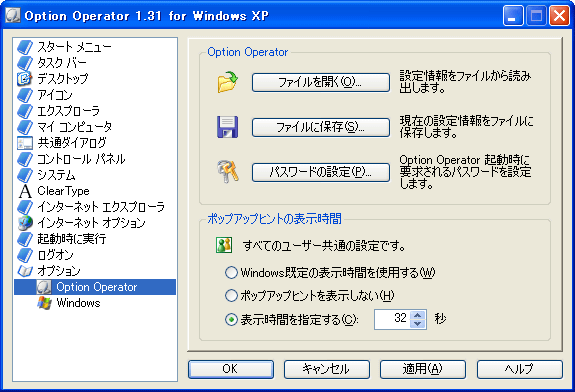Click the dialog icon beside 共通ダイアログ
575x392 pixels.
coord(25,143)
